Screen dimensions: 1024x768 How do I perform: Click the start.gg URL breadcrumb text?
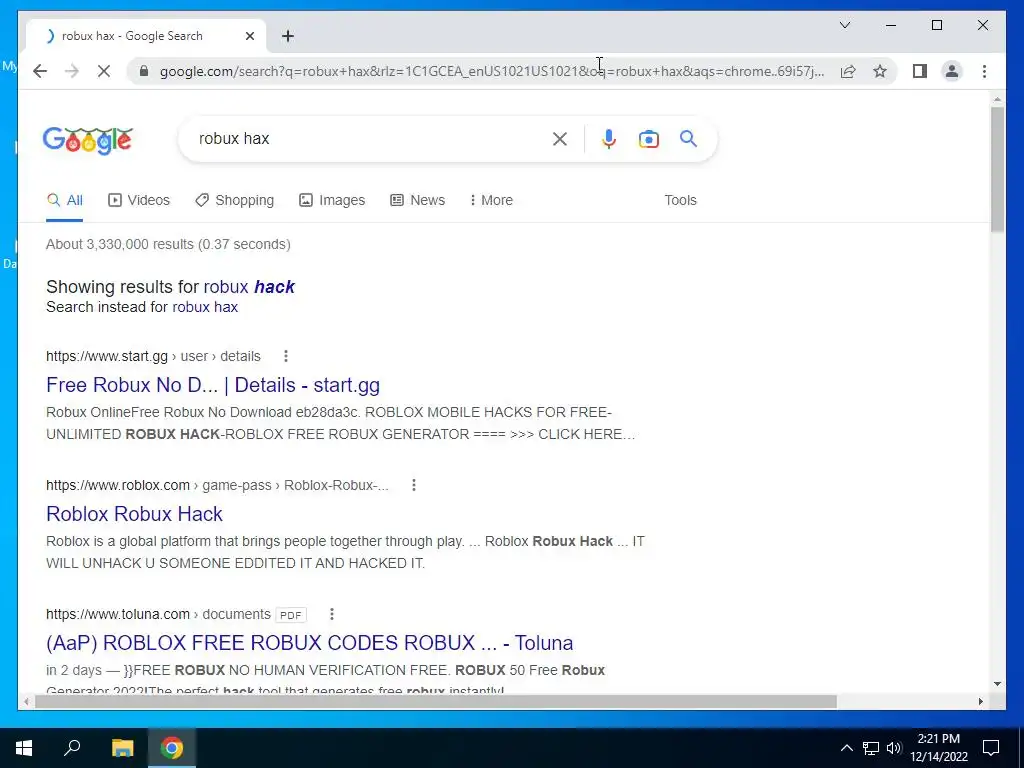(x=153, y=356)
